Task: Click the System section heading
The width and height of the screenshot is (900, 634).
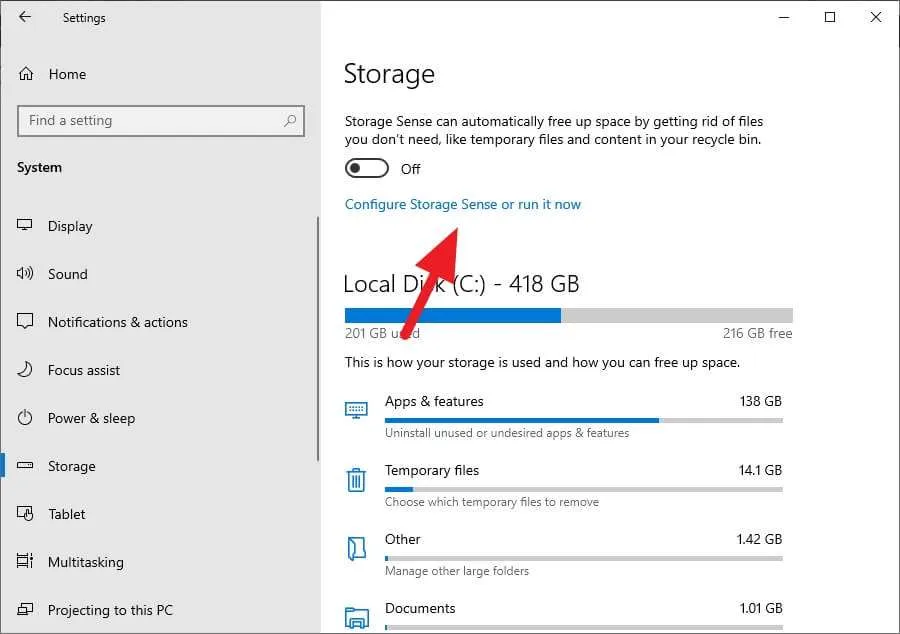Action: 39,167
